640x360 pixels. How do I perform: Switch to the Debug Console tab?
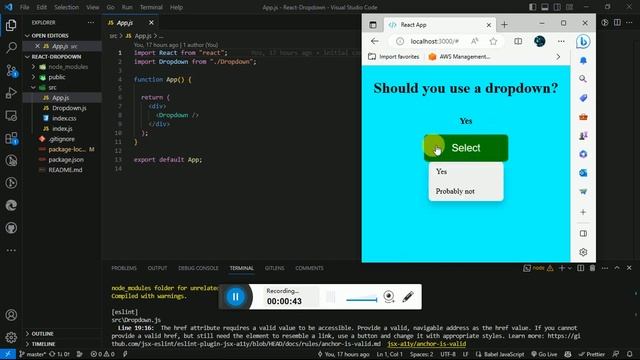(x=198, y=268)
